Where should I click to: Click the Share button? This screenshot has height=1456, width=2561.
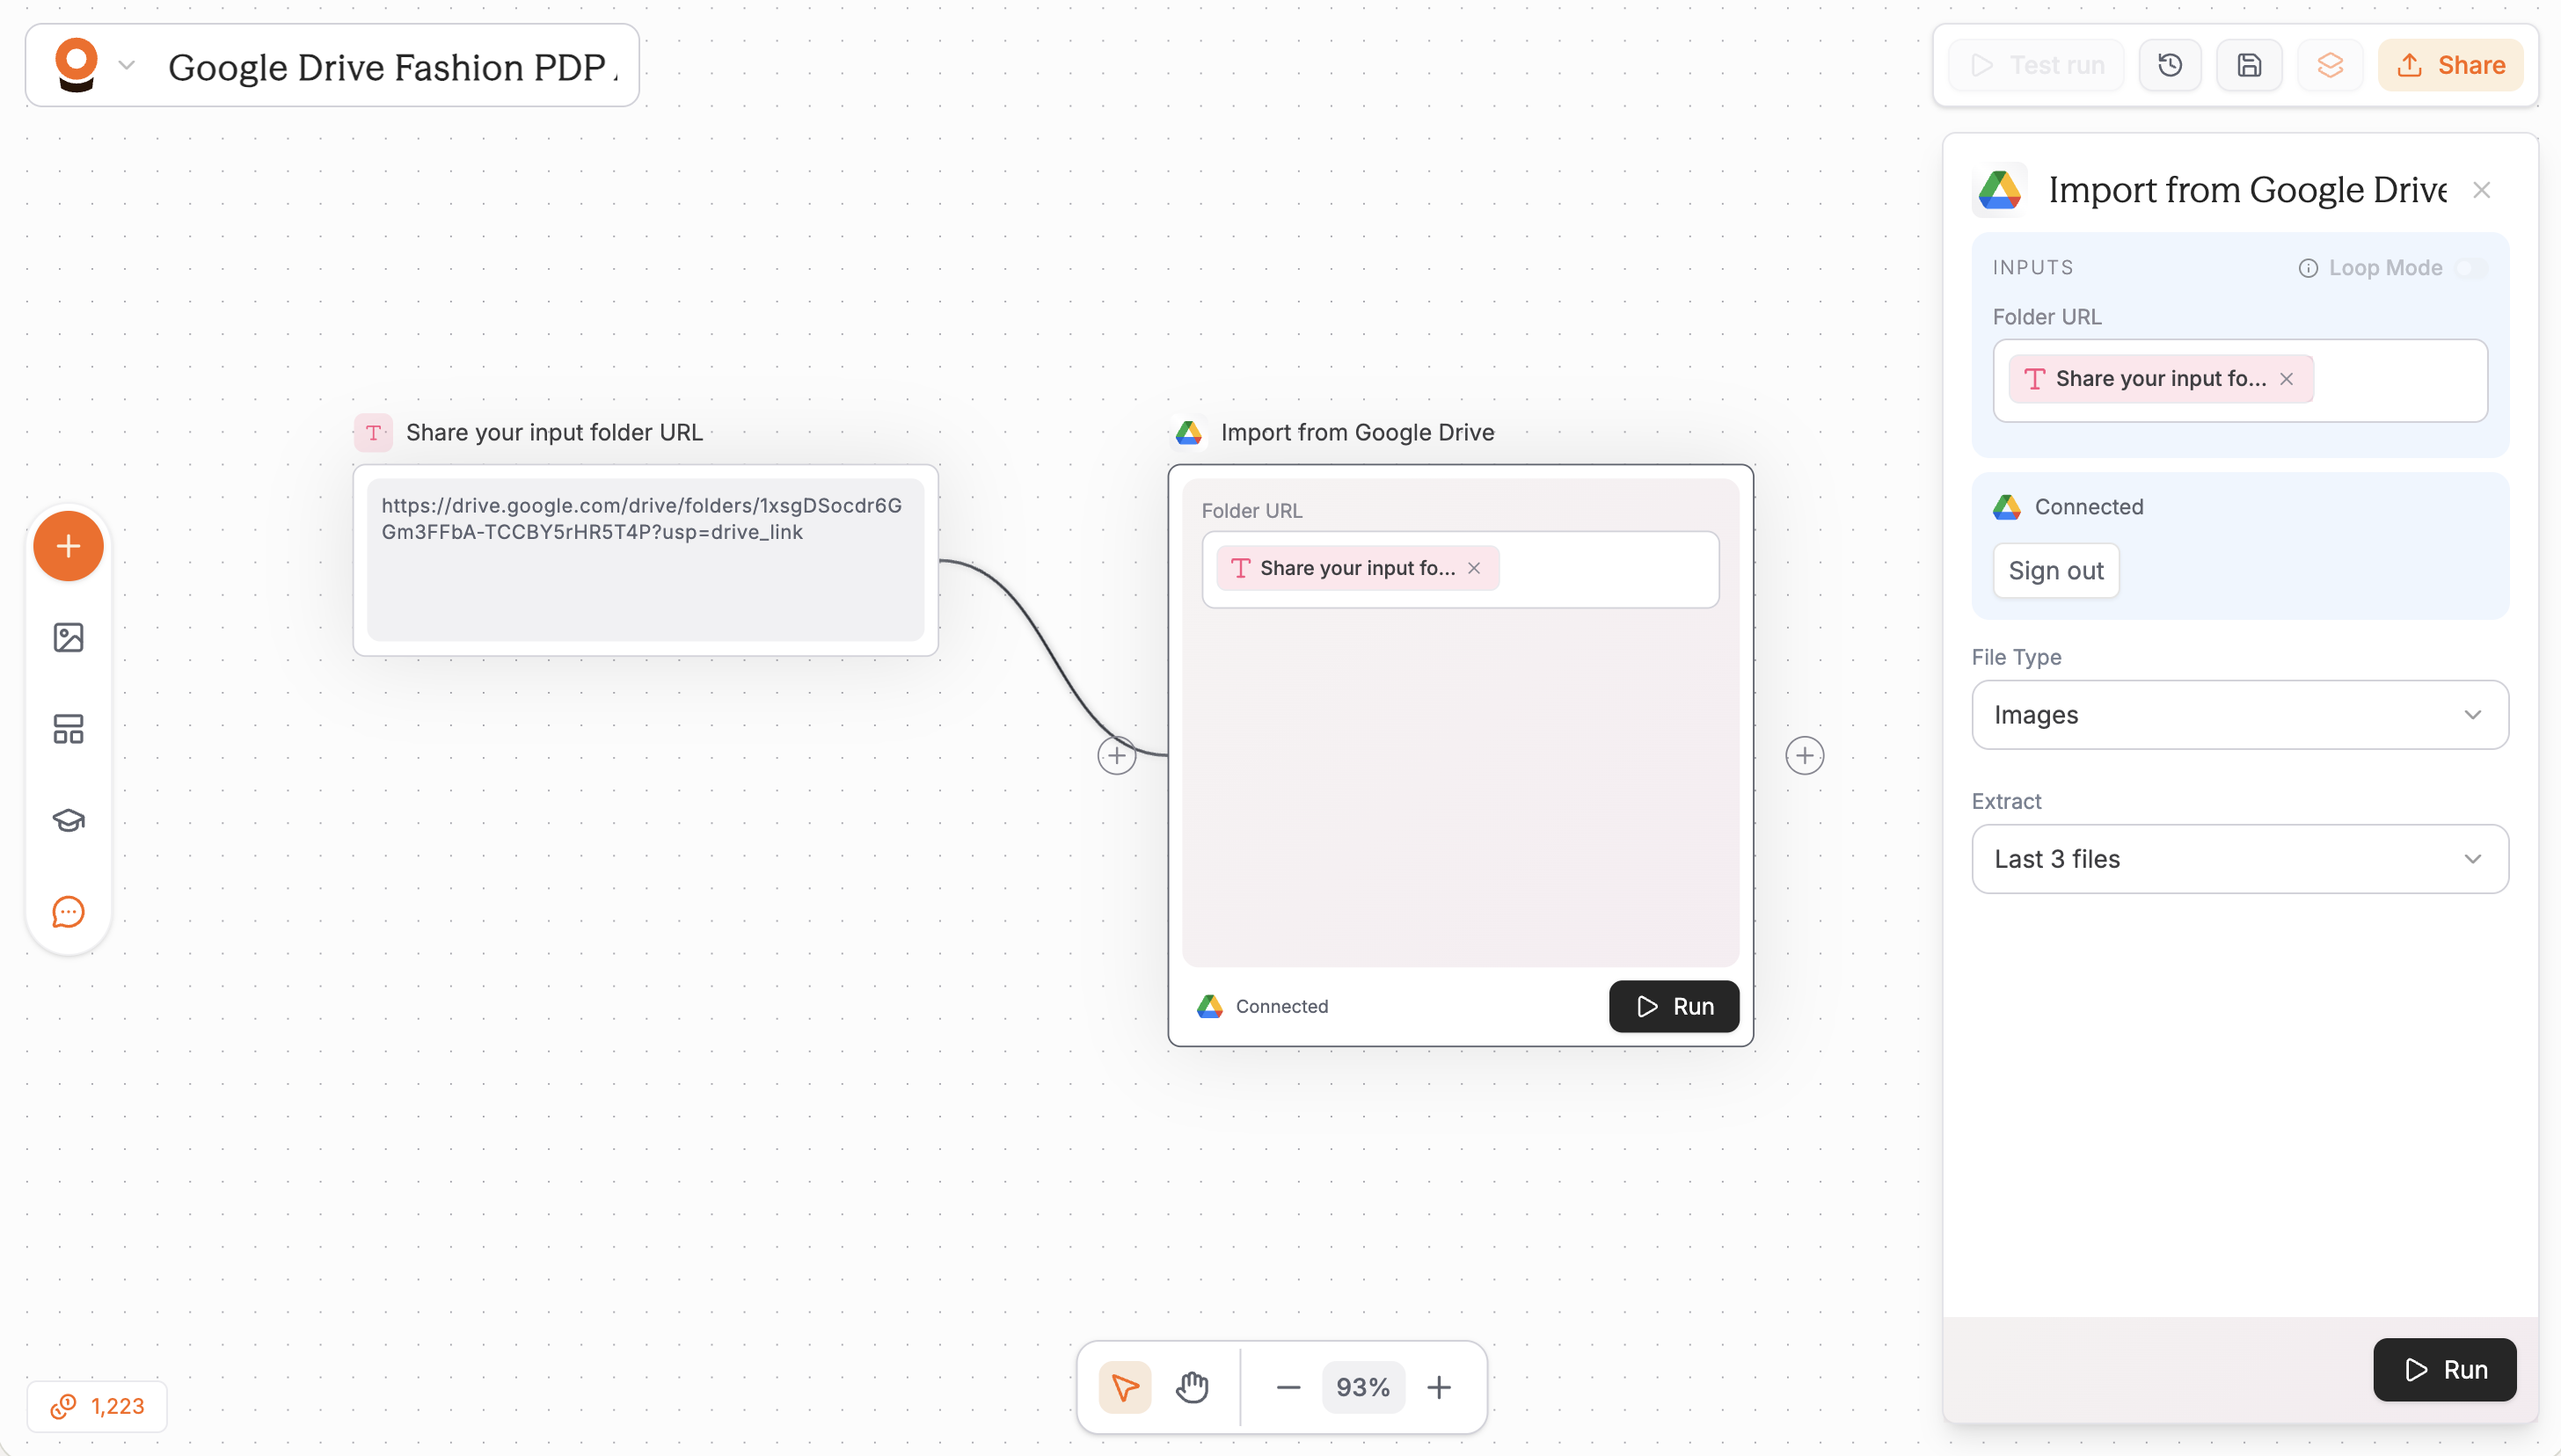pyautogui.click(x=2450, y=65)
